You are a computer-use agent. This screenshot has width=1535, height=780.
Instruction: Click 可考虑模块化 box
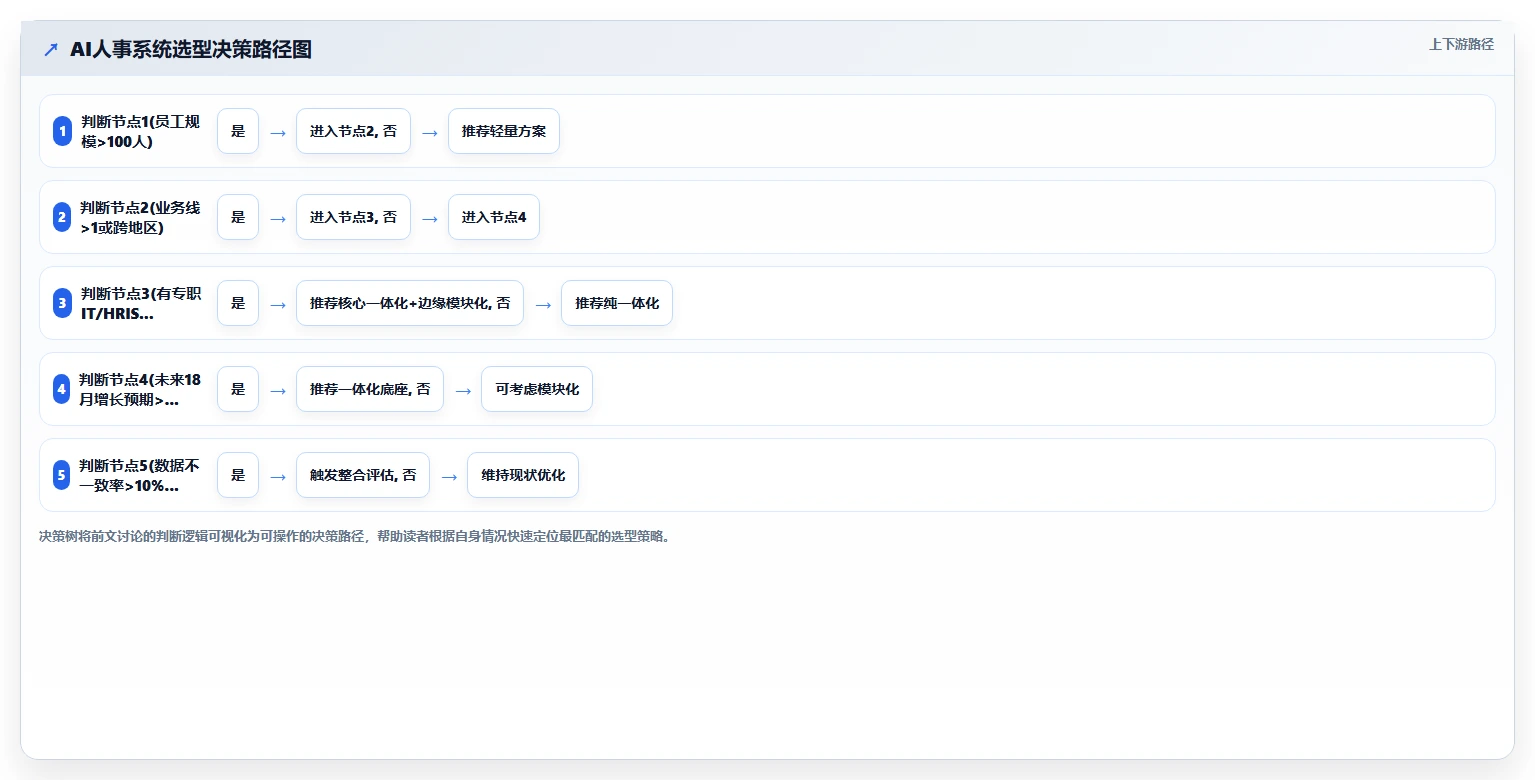[537, 389]
